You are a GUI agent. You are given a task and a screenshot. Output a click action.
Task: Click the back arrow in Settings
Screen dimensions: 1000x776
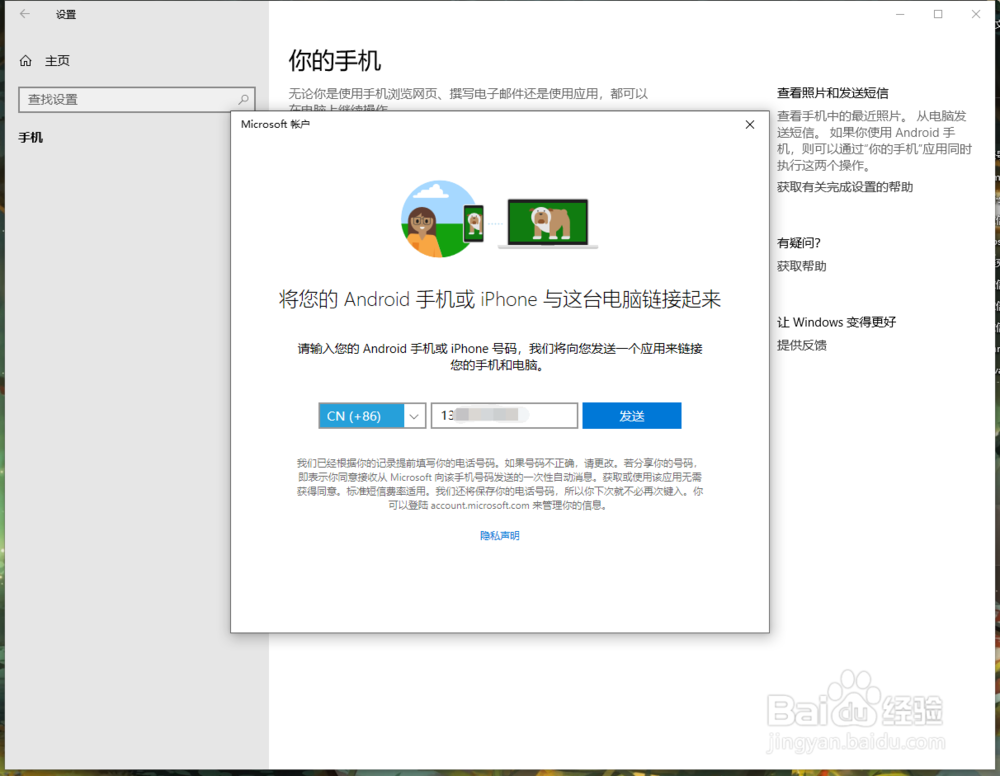25,13
